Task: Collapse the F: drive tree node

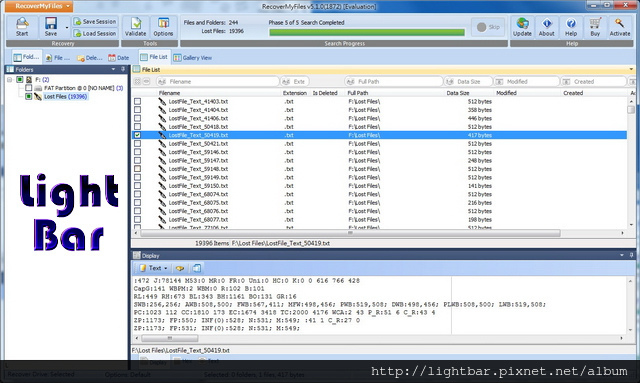Action: click(x=9, y=80)
